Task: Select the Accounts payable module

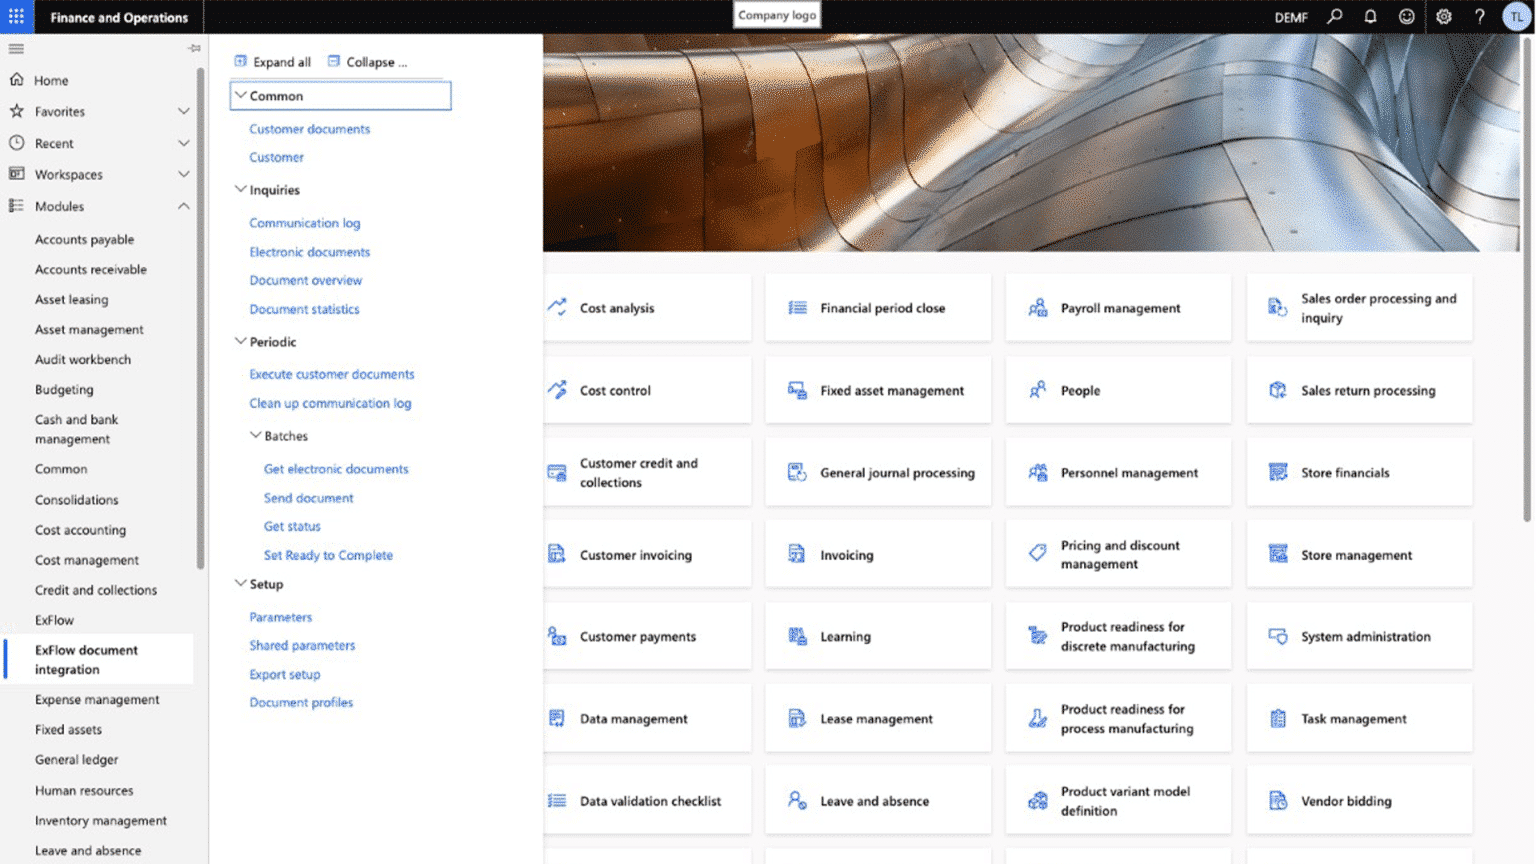Action: click(x=85, y=239)
